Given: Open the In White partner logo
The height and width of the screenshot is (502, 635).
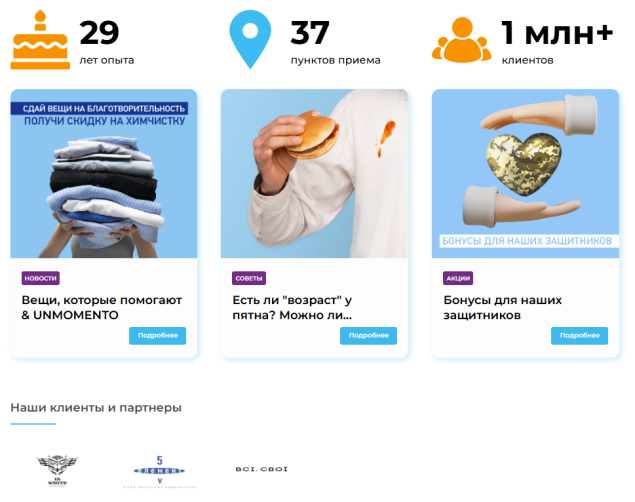Looking at the screenshot, I should [x=57, y=470].
